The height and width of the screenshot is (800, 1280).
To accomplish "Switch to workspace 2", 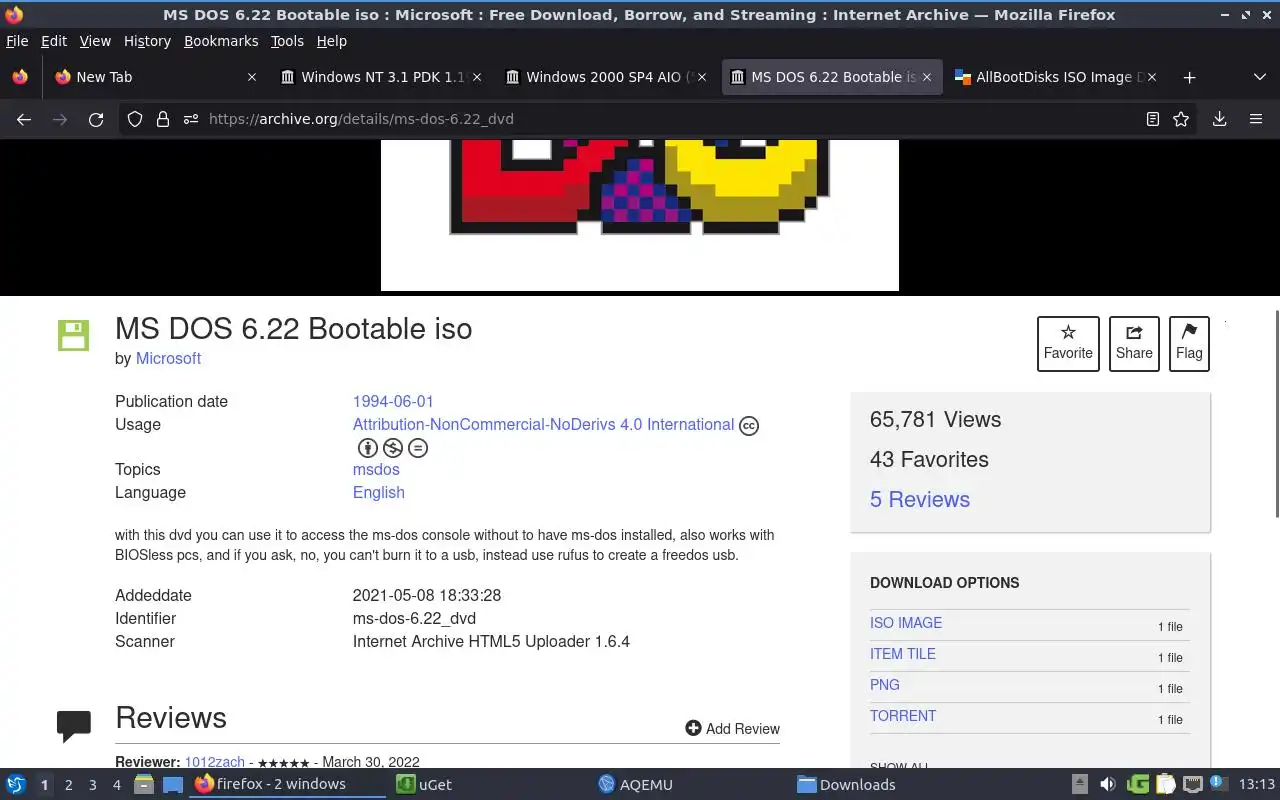I will pos(68,785).
